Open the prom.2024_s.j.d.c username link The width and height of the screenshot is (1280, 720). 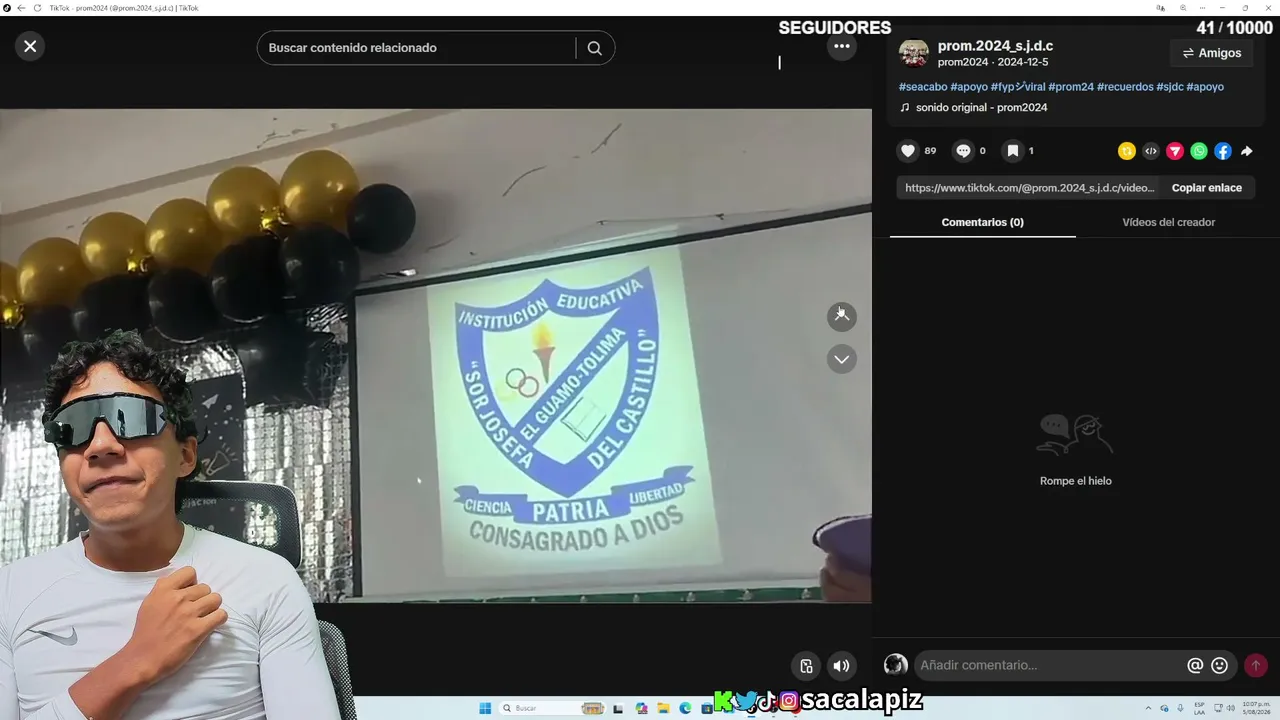pos(995,46)
